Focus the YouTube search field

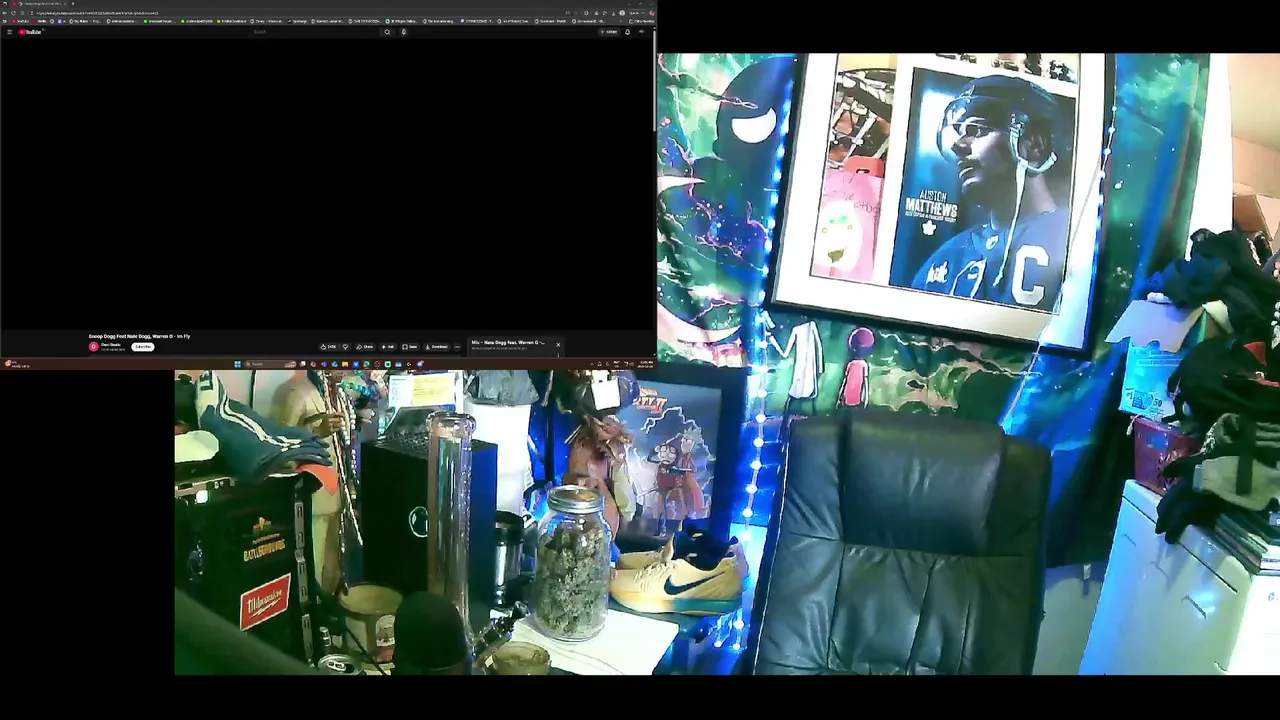(x=315, y=32)
